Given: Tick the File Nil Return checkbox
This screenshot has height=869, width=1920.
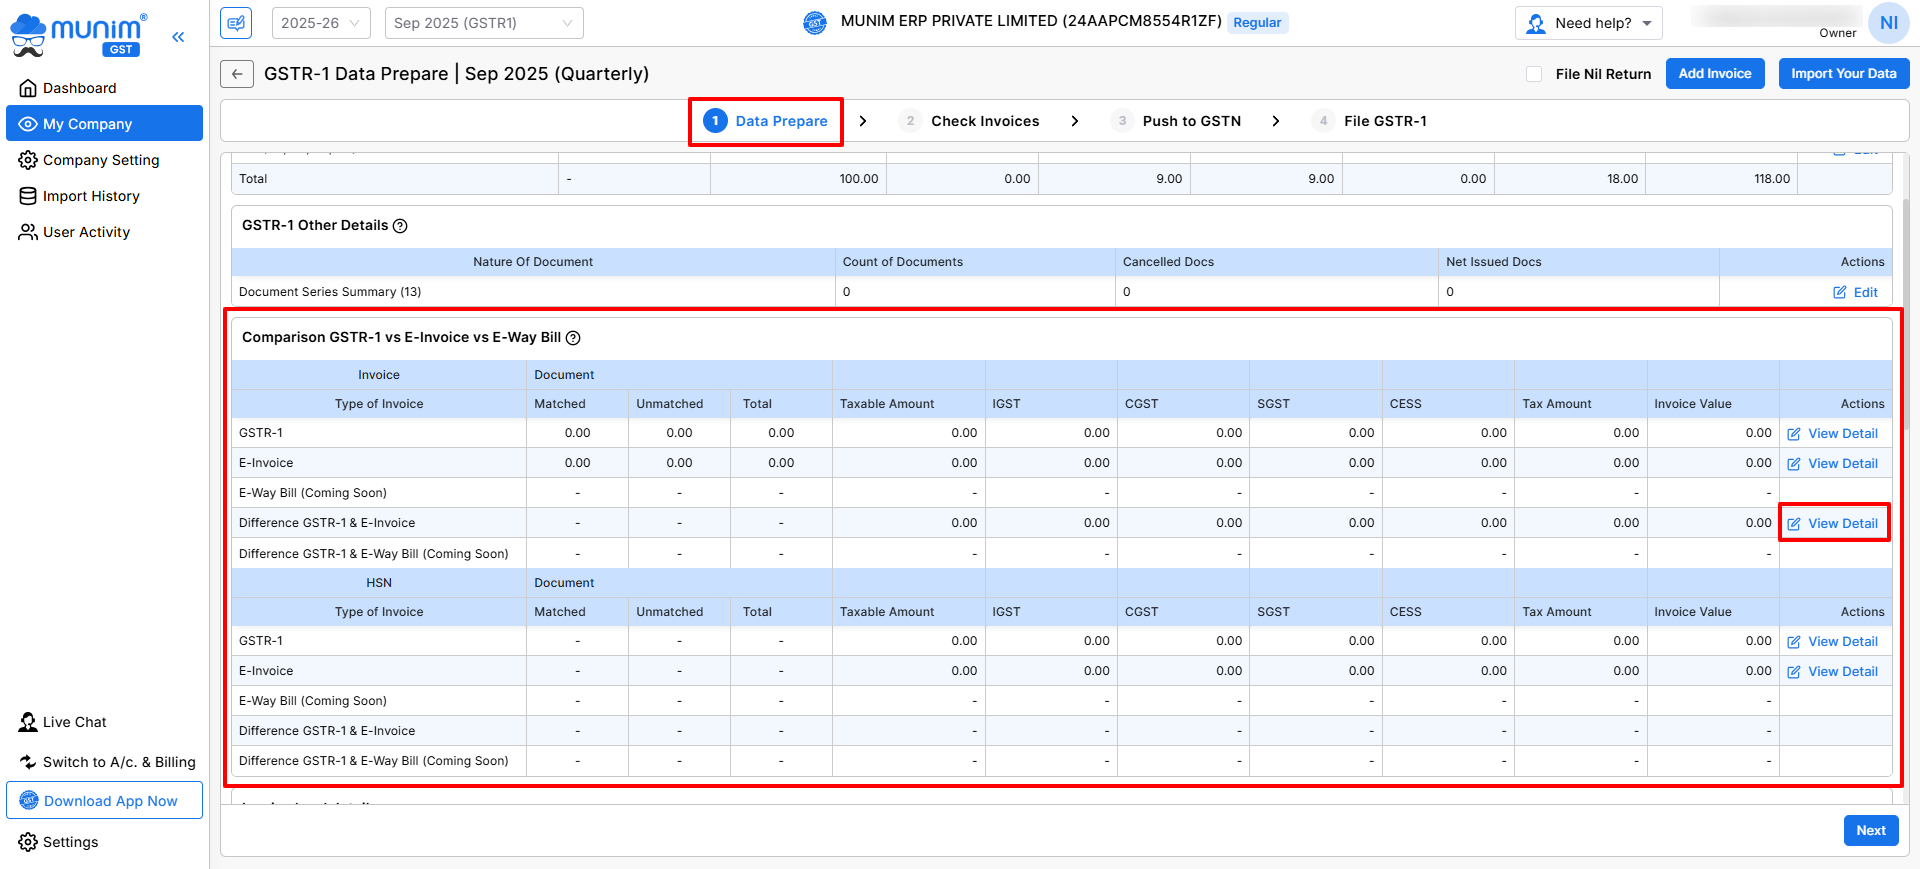Looking at the screenshot, I should pos(1534,74).
